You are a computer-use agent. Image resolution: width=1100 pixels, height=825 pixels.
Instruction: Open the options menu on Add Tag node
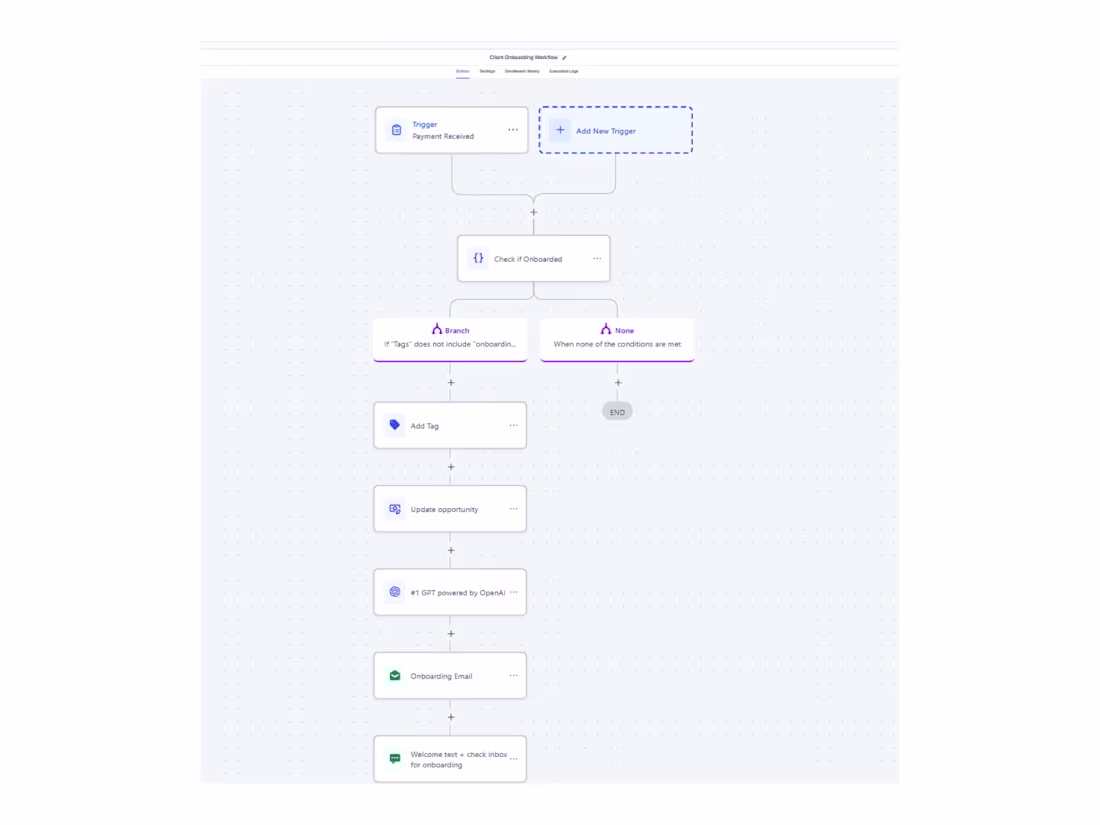click(x=513, y=425)
